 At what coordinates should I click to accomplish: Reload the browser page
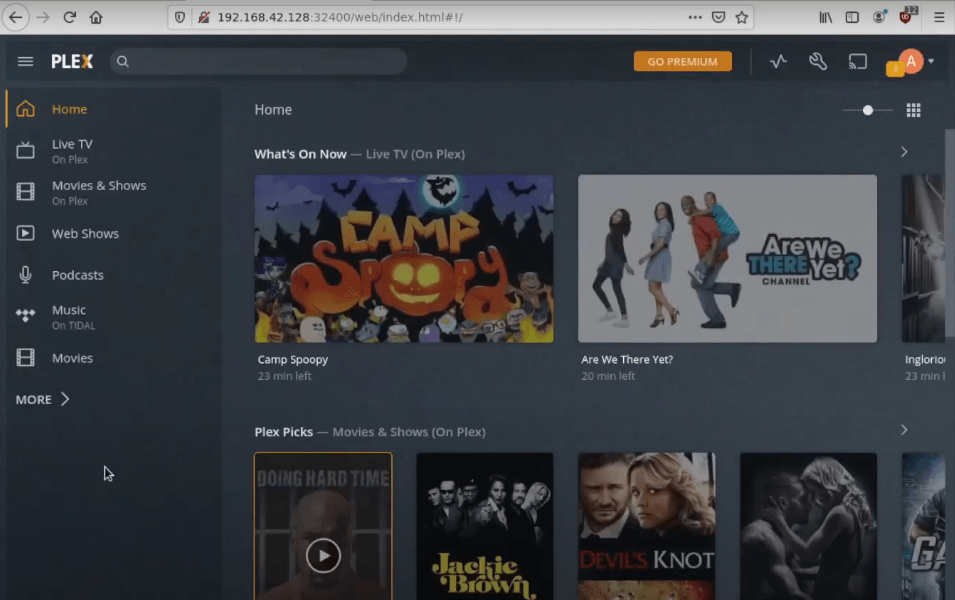[69, 17]
